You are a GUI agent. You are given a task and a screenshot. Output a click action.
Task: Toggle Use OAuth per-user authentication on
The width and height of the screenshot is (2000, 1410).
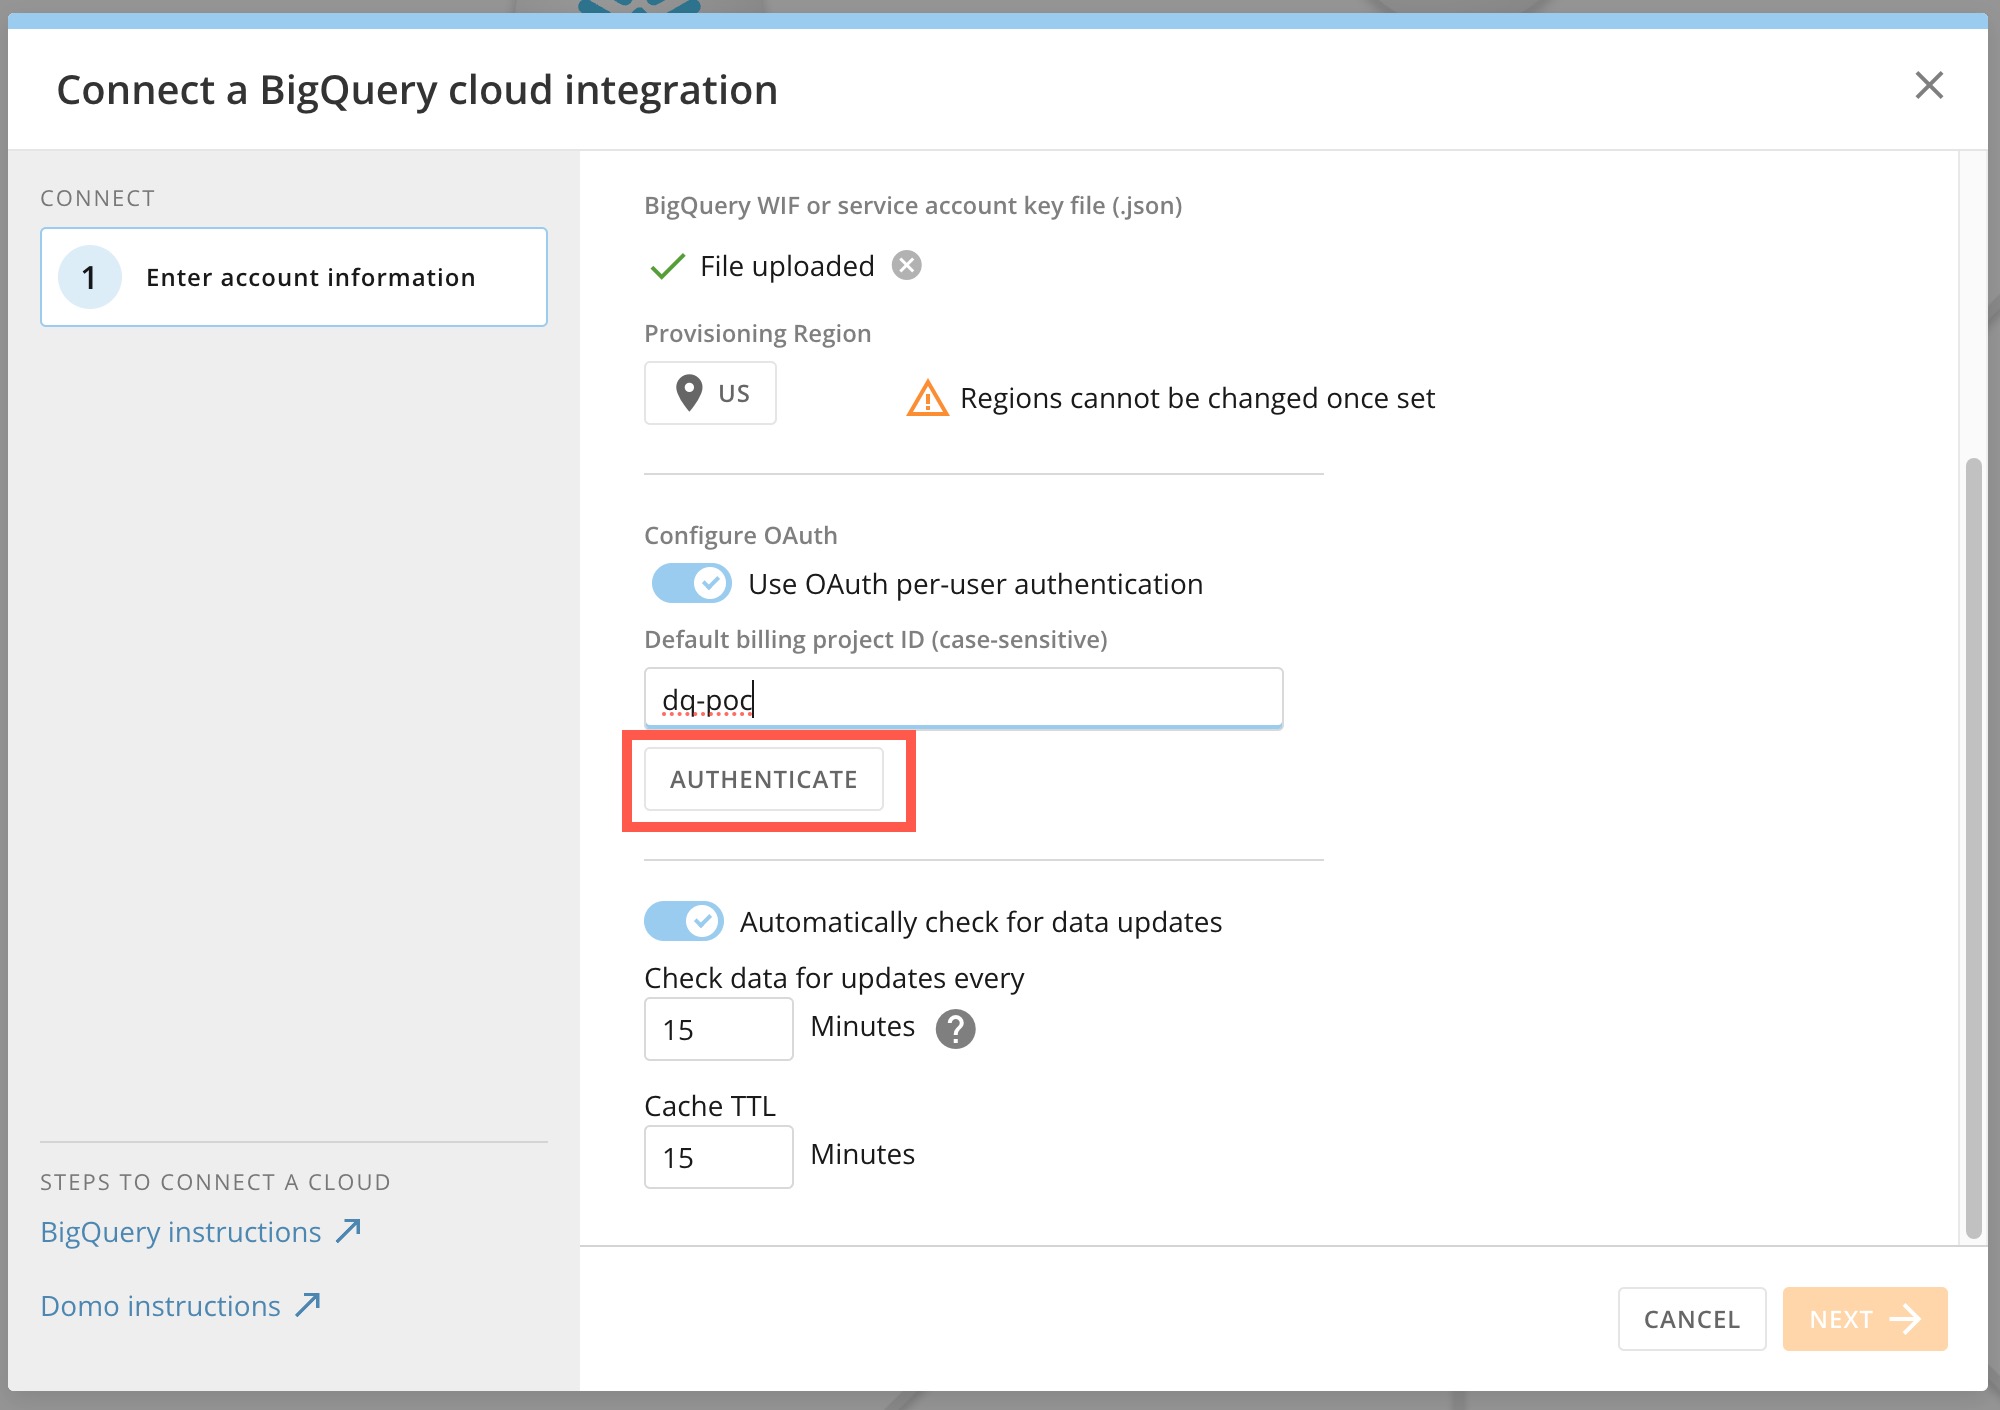coord(690,583)
